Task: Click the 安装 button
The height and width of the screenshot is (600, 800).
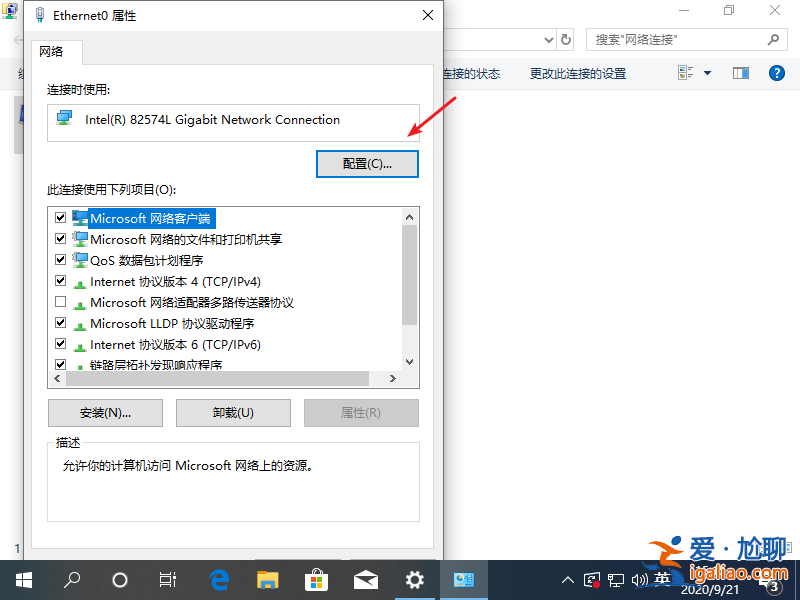Action: tap(105, 413)
